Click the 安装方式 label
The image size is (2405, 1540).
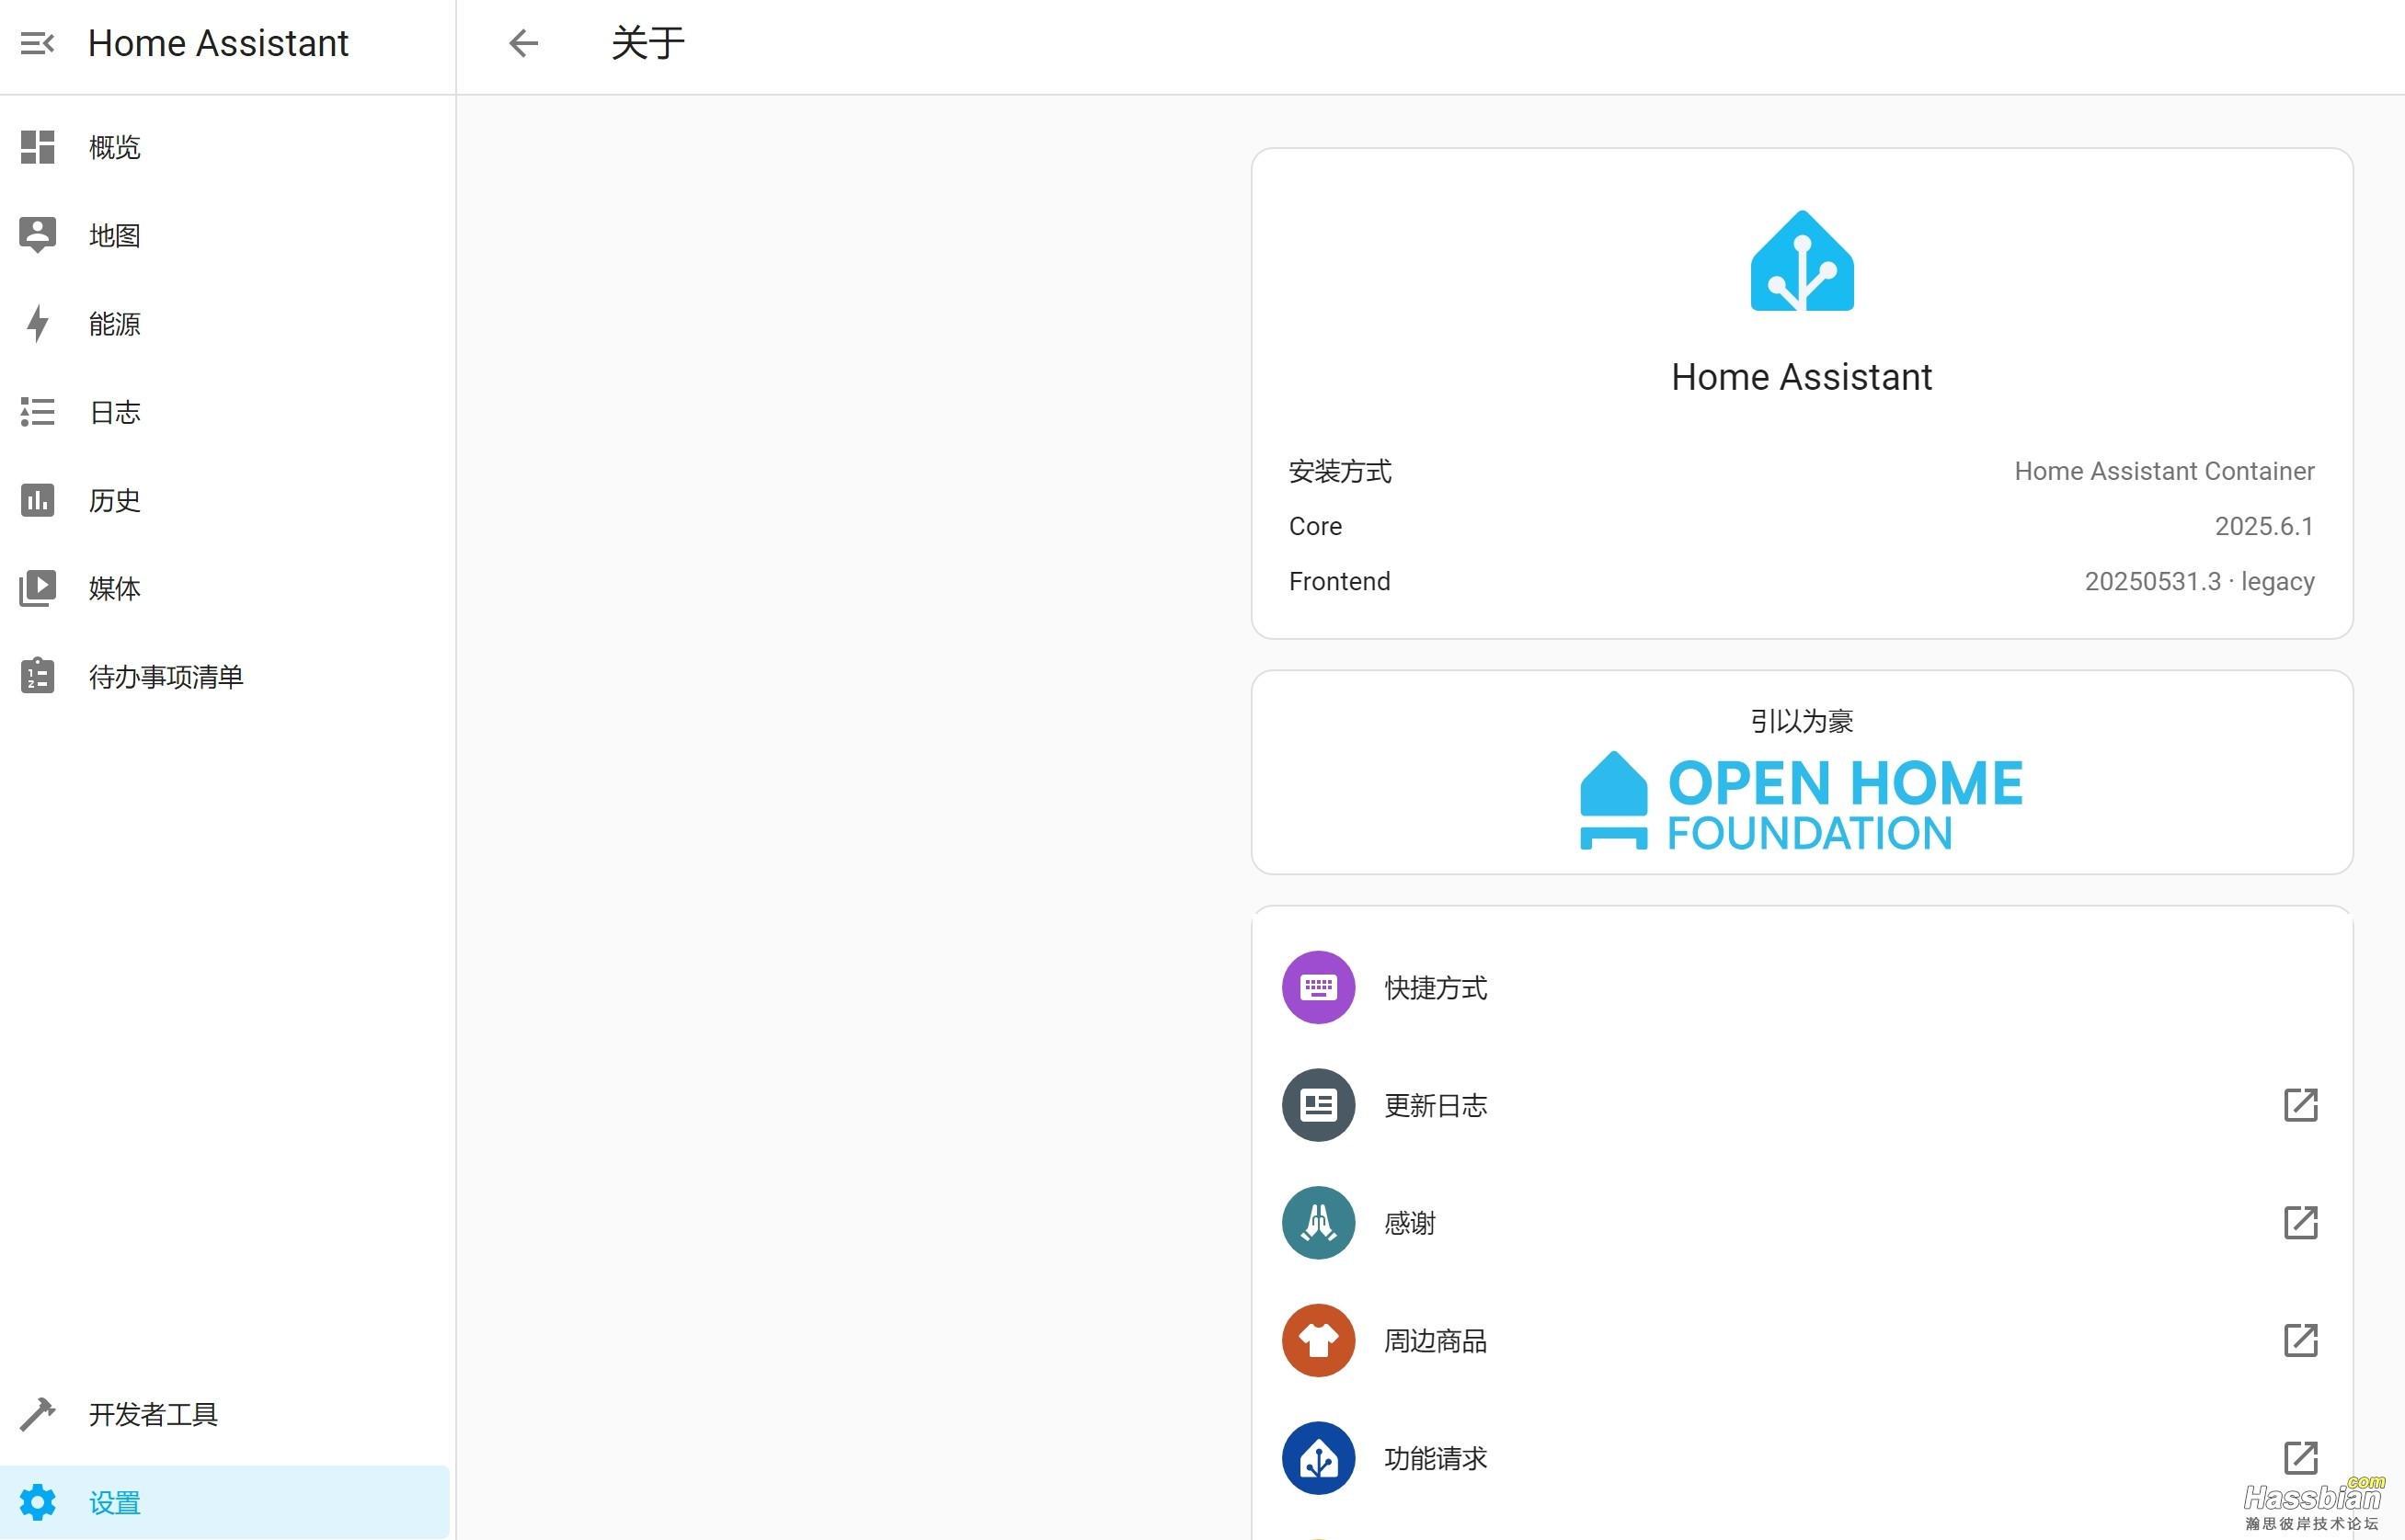tap(1340, 471)
